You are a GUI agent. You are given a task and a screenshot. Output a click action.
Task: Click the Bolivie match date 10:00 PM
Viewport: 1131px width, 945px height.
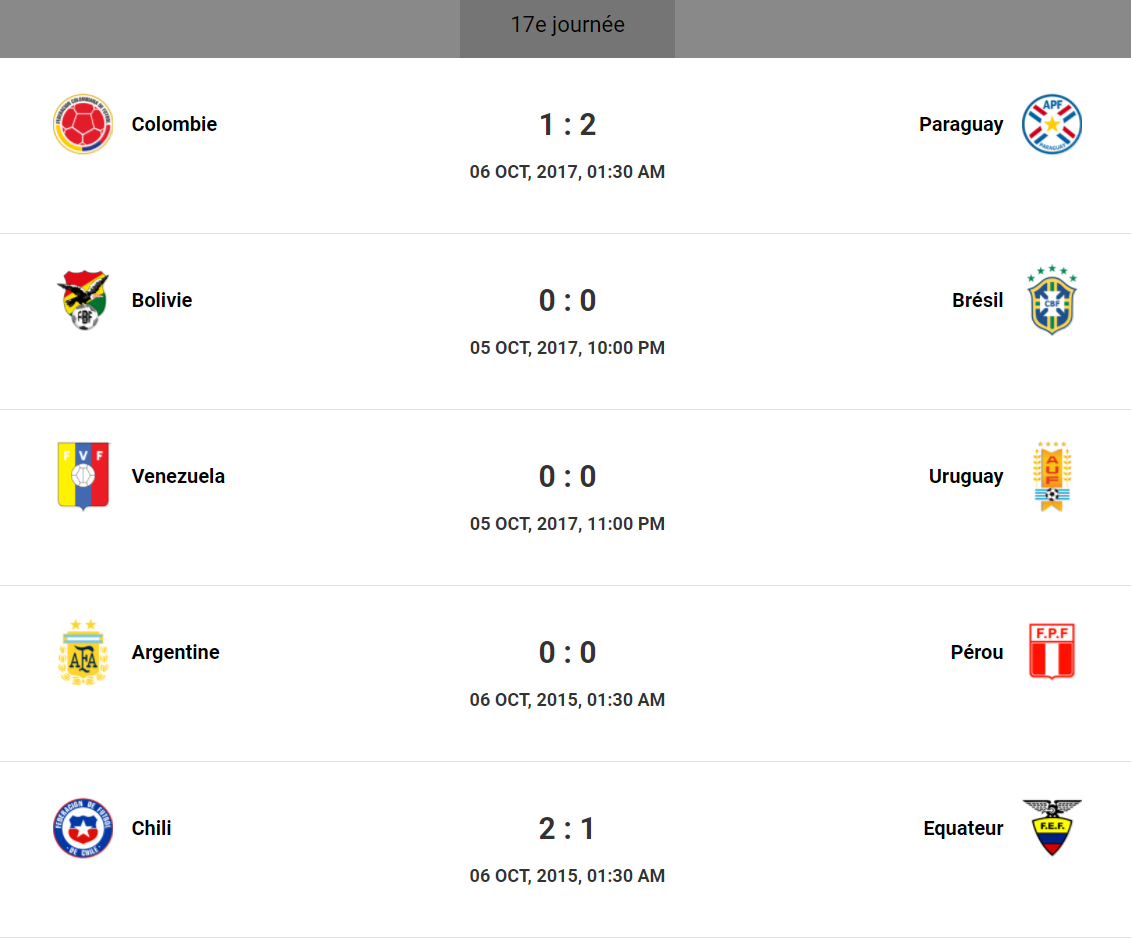567,348
